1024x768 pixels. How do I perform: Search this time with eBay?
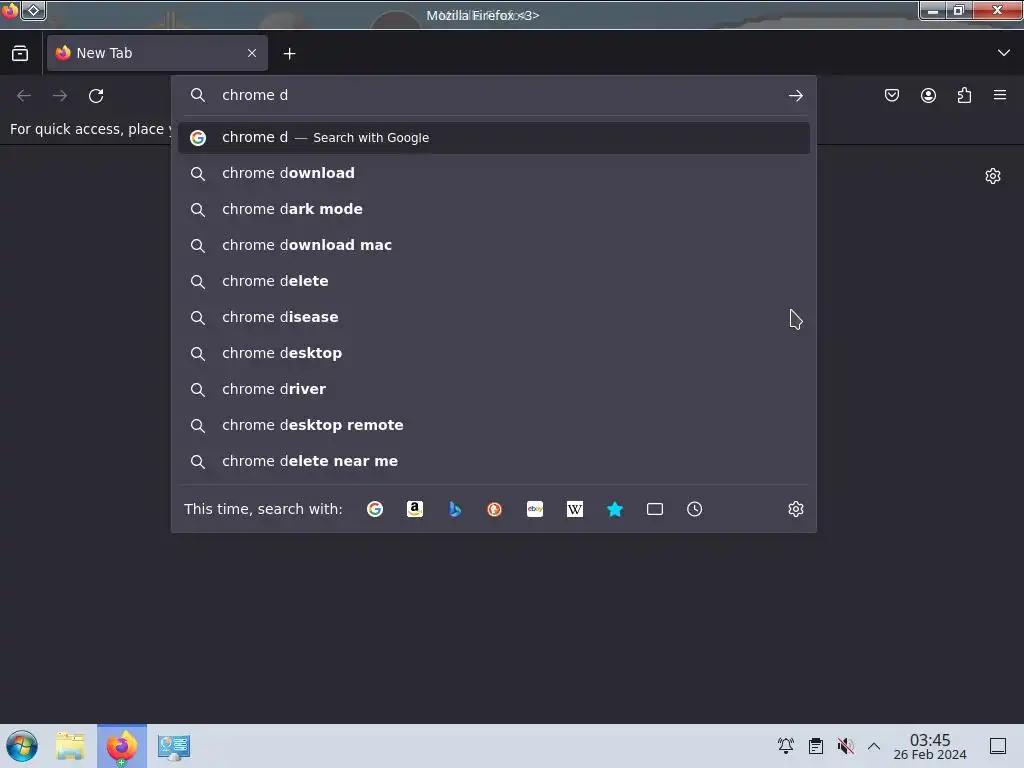[535, 509]
